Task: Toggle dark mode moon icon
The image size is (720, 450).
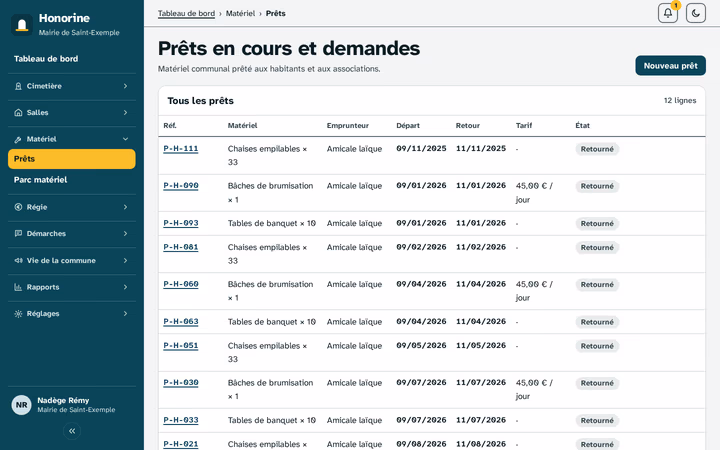Action: [x=696, y=13]
